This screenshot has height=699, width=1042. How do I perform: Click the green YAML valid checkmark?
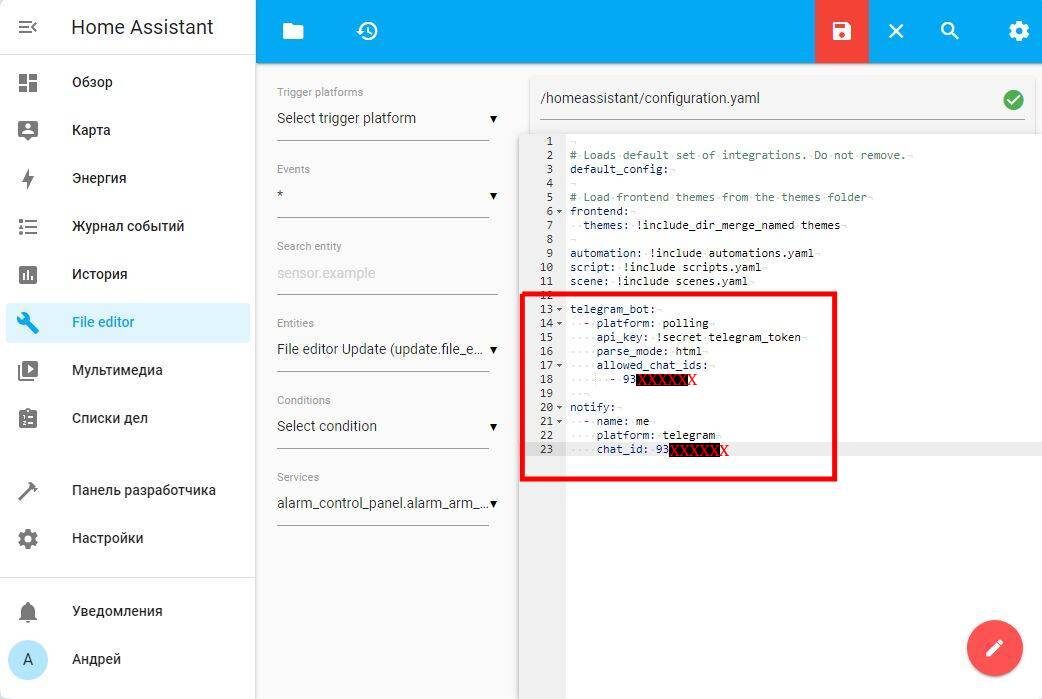pyautogui.click(x=1013, y=100)
